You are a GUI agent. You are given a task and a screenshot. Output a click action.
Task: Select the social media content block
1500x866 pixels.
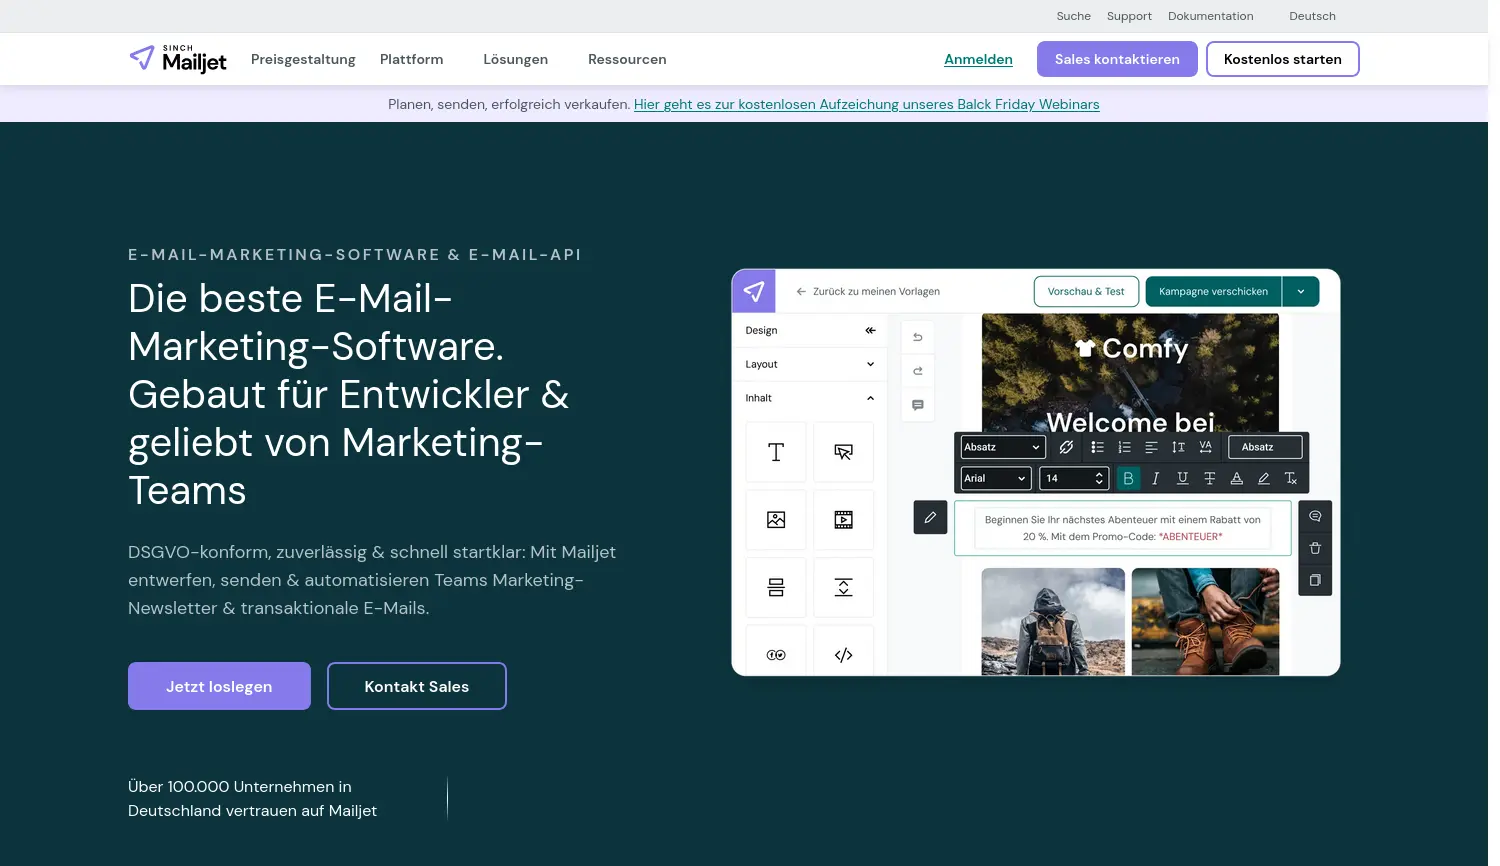pyautogui.click(x=776, y=654)
